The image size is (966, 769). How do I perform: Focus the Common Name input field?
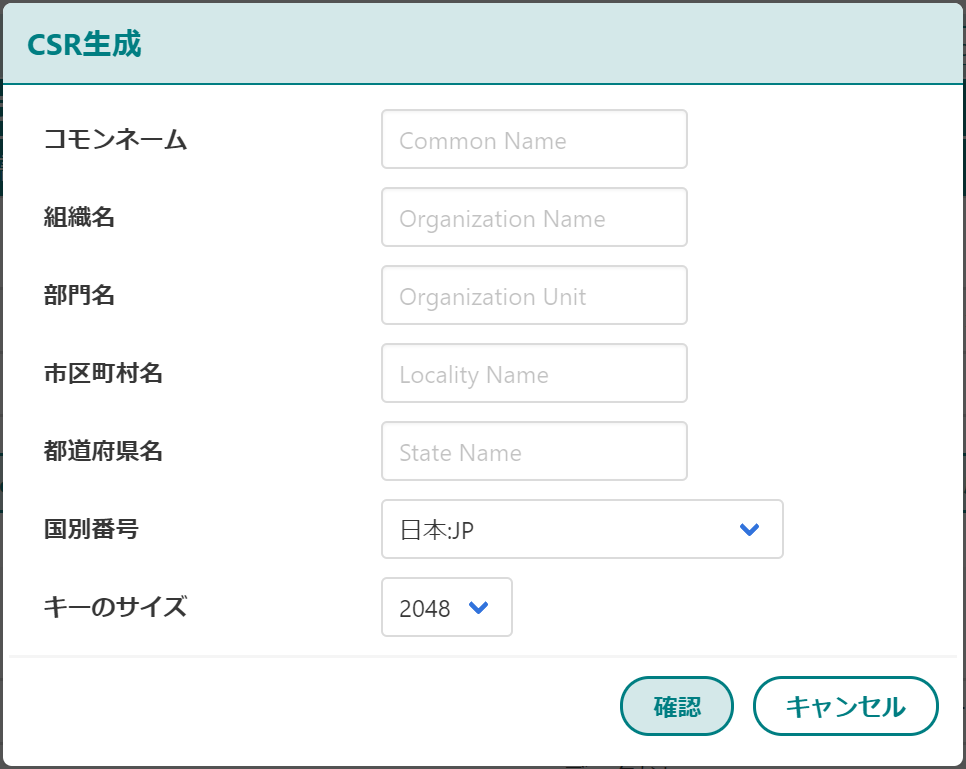point(534,139)
